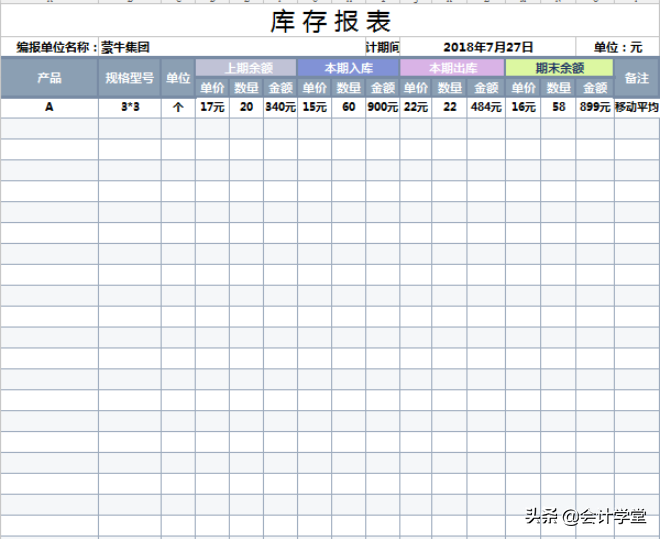Select the 上期余额 group header

(246, 68)
